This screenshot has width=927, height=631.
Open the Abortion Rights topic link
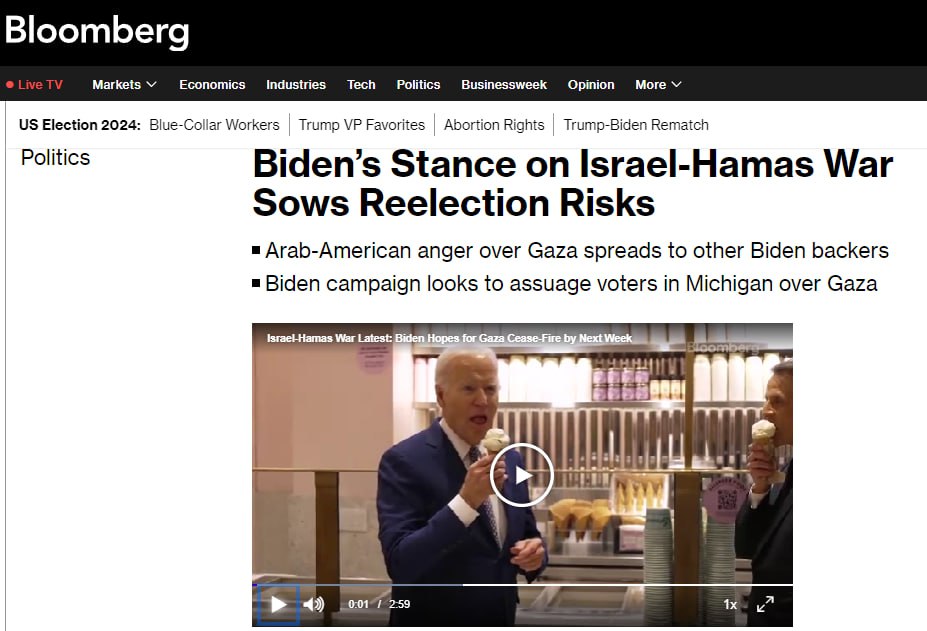point(494,125)
